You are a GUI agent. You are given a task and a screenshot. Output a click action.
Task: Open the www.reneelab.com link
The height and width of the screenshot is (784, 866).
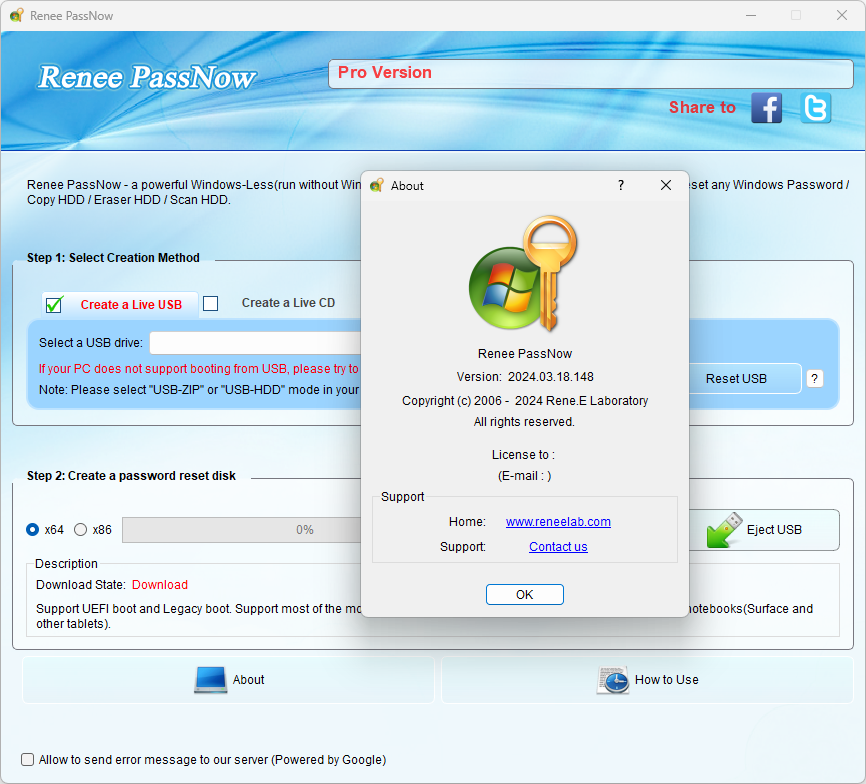[x=558, y=522]
